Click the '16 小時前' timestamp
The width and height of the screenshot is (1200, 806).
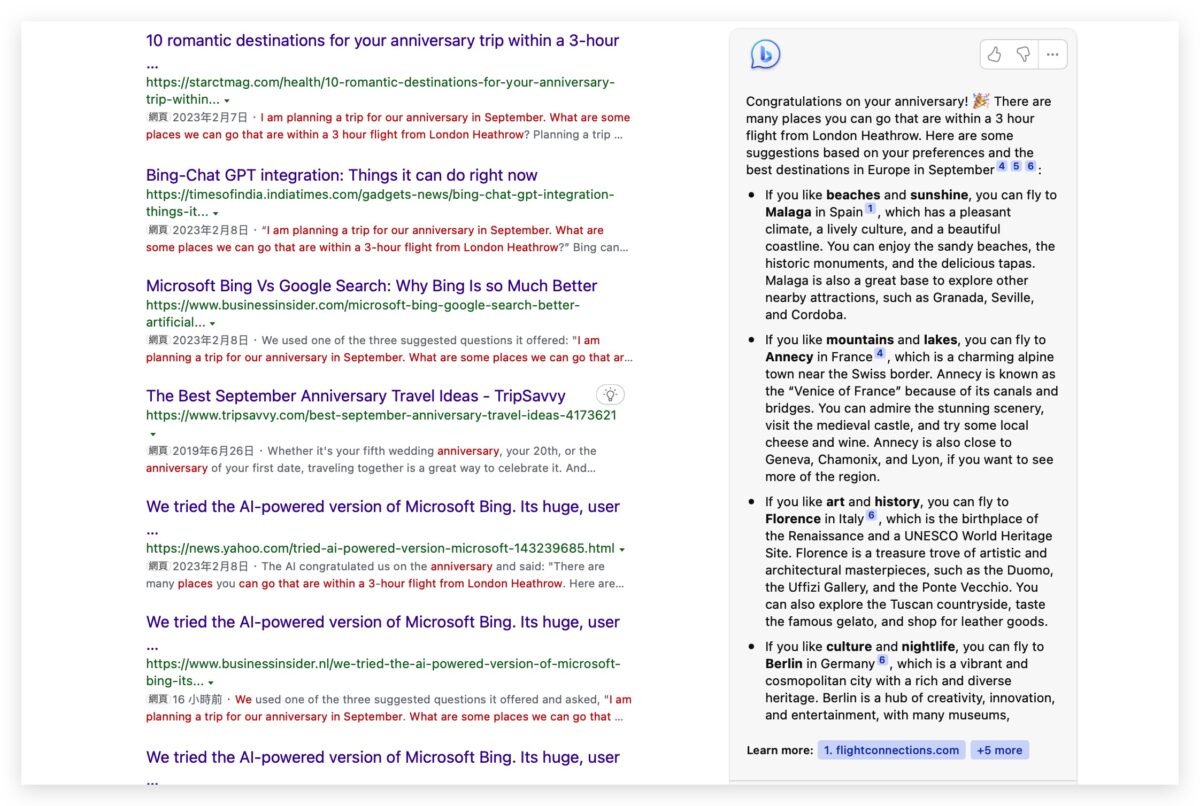[199, 700]
